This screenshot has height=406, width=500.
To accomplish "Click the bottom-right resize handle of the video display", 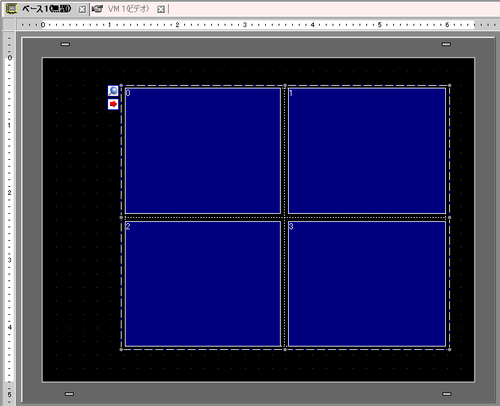I will (x=450, y=349).
